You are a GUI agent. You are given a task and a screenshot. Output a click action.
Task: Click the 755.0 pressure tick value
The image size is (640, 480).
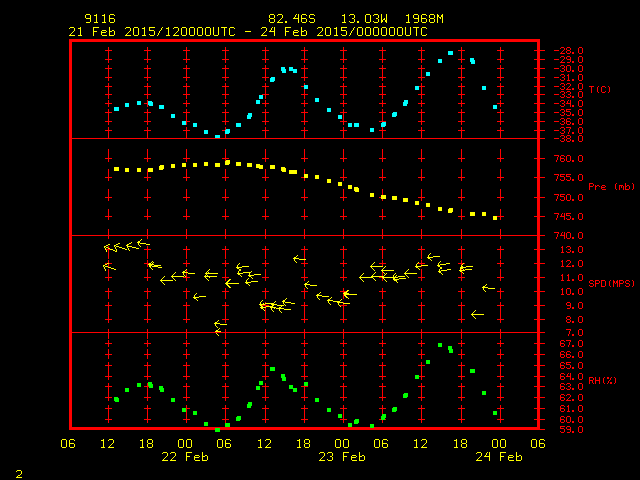(x=568, y=178)
